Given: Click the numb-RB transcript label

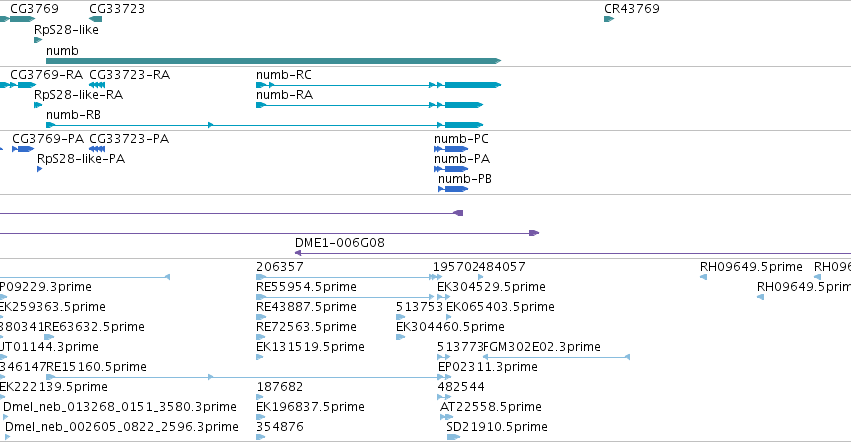Looking at the screenshot, I should pyautogui.click(x=73, y=115).
